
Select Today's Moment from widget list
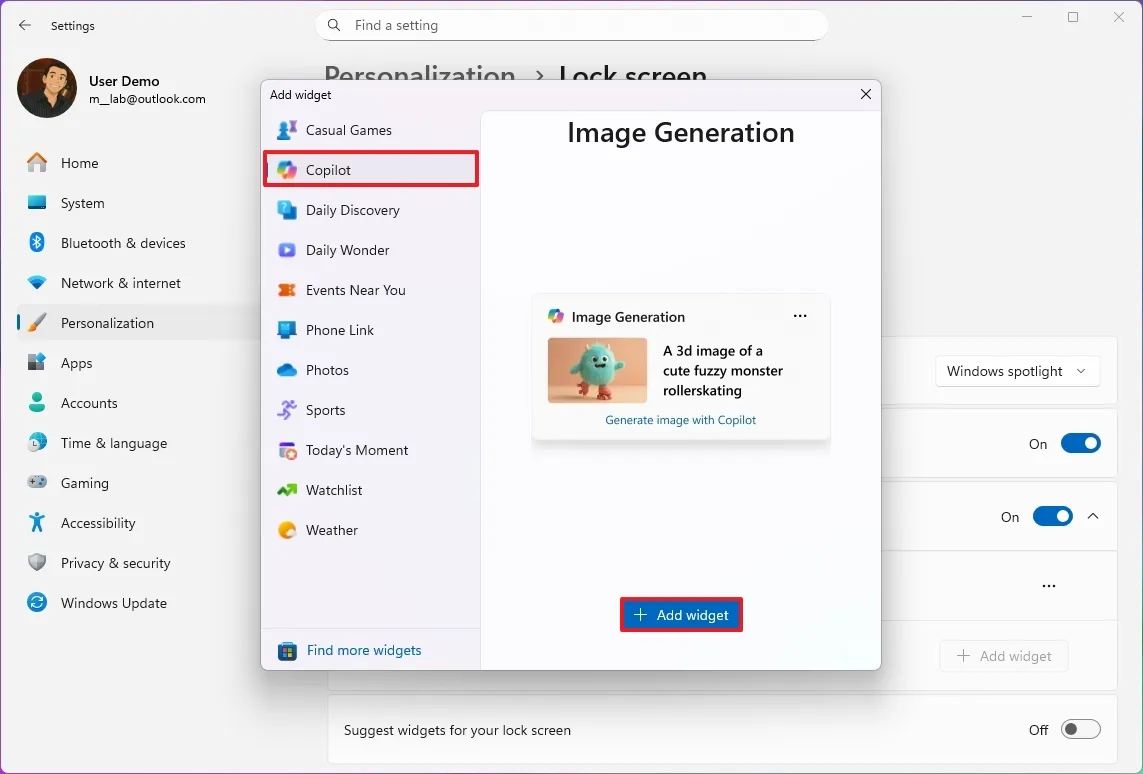(356, 450)
